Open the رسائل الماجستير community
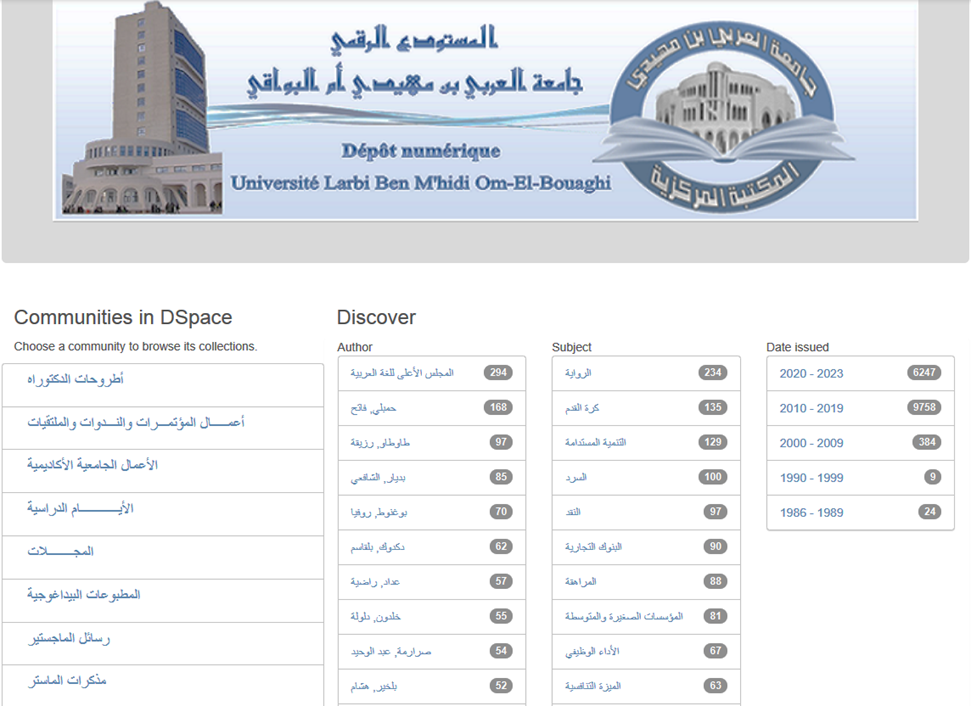The width and height of the screenshot is (971, 706). 69,638
